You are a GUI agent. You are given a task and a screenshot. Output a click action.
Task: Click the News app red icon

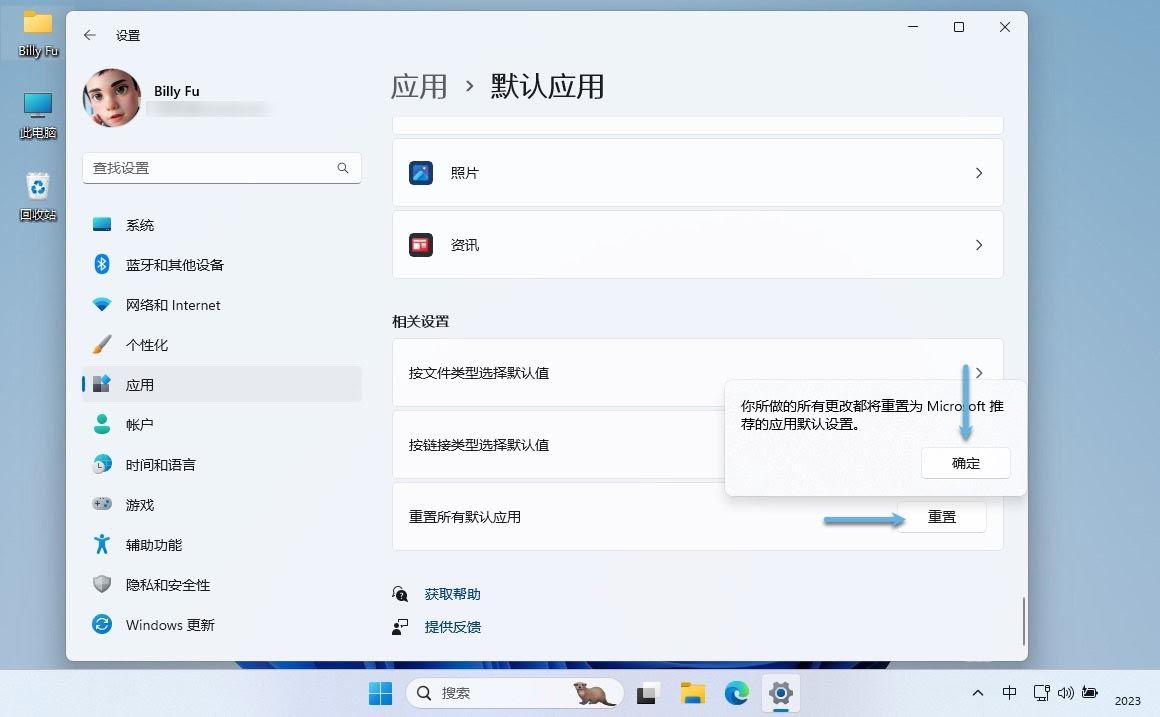(x=421, y=245)
